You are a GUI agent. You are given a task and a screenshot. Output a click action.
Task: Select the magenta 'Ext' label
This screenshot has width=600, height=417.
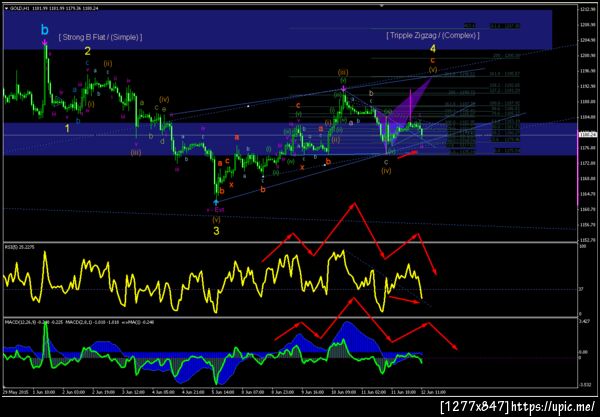pyautogui.click(x=219, y=210)
